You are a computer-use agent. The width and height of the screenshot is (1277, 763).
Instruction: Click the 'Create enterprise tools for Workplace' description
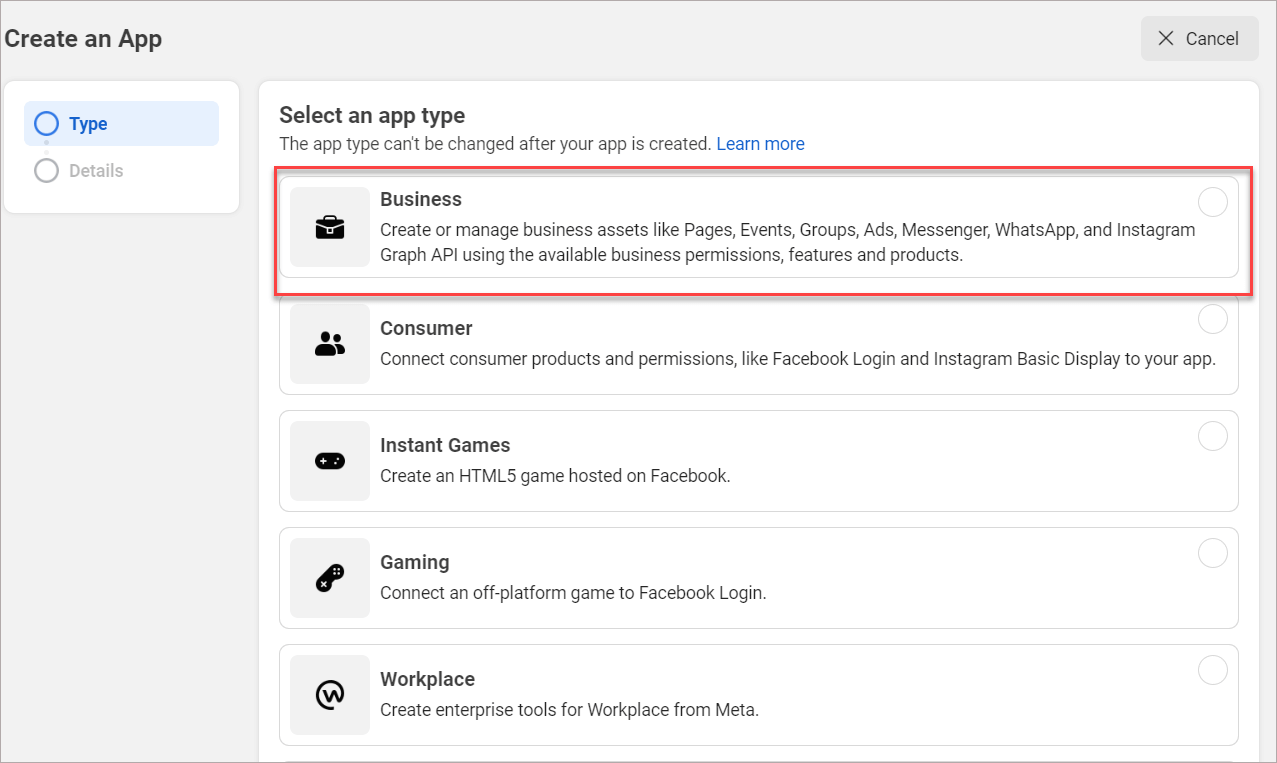pyautogui.click(x=569, y=710)
